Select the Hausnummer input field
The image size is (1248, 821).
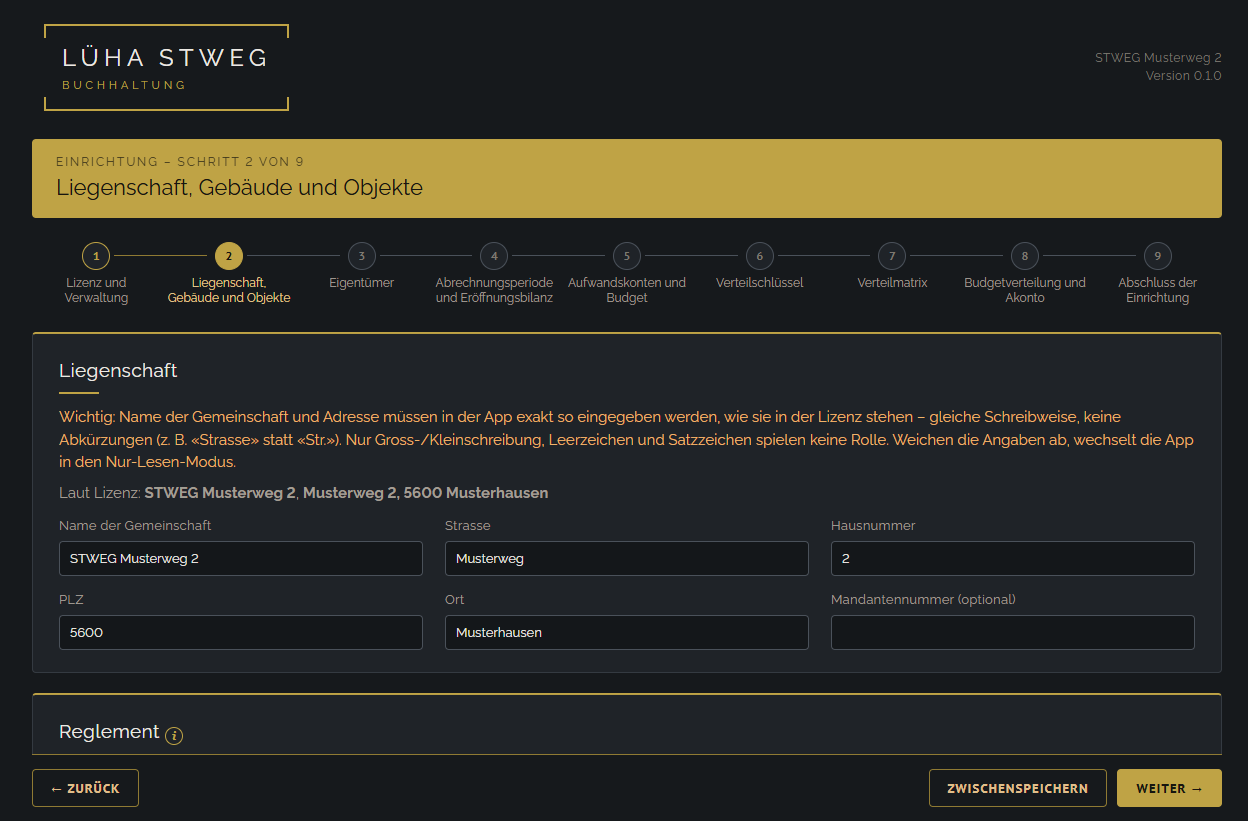[1013, 559]
